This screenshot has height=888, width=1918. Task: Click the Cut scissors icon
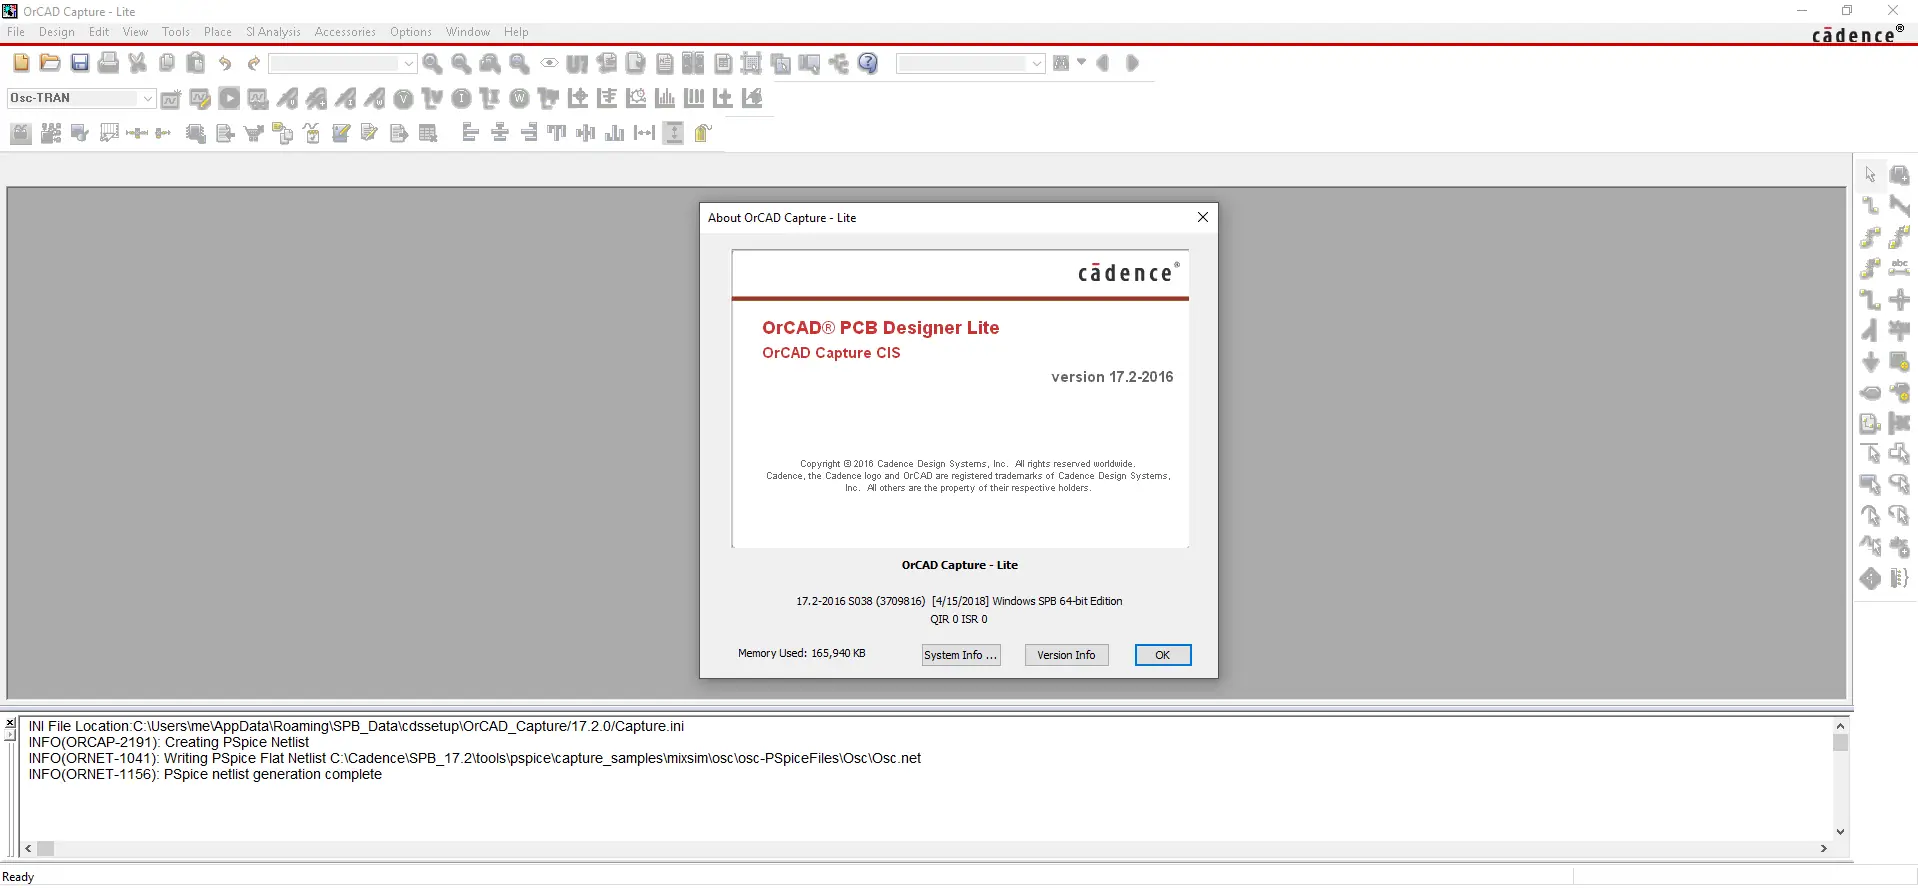coord(138,63)
